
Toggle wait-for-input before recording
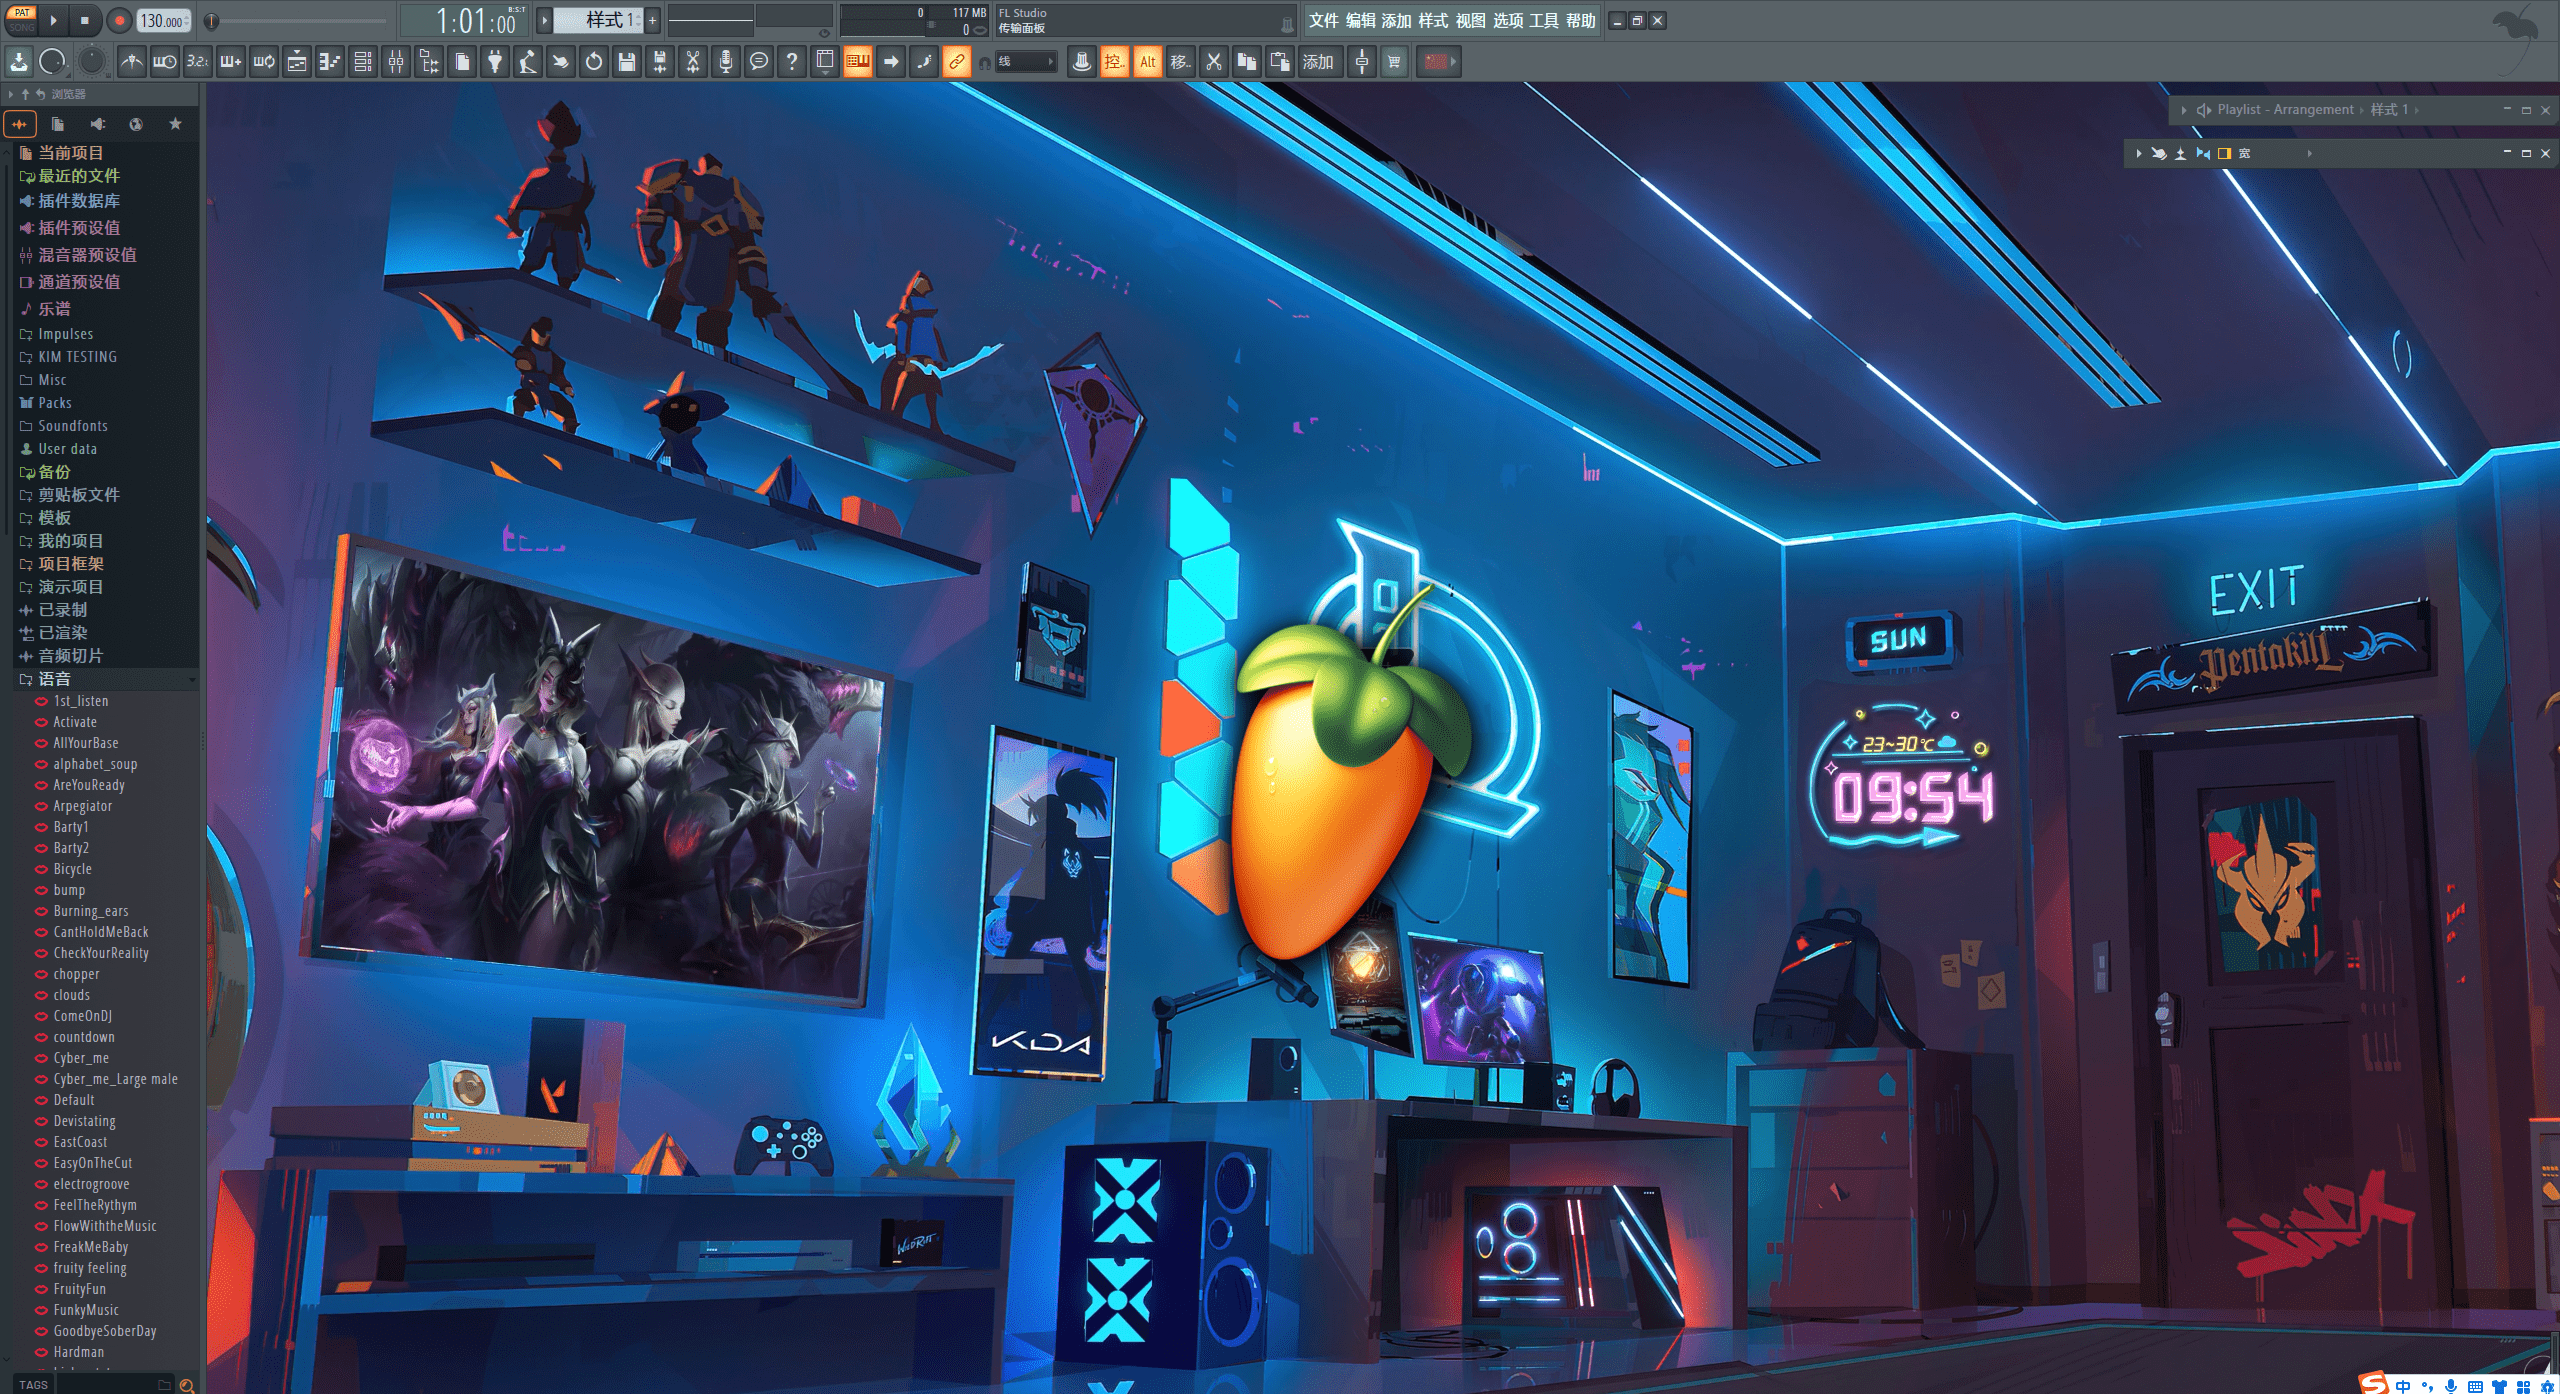165,62
